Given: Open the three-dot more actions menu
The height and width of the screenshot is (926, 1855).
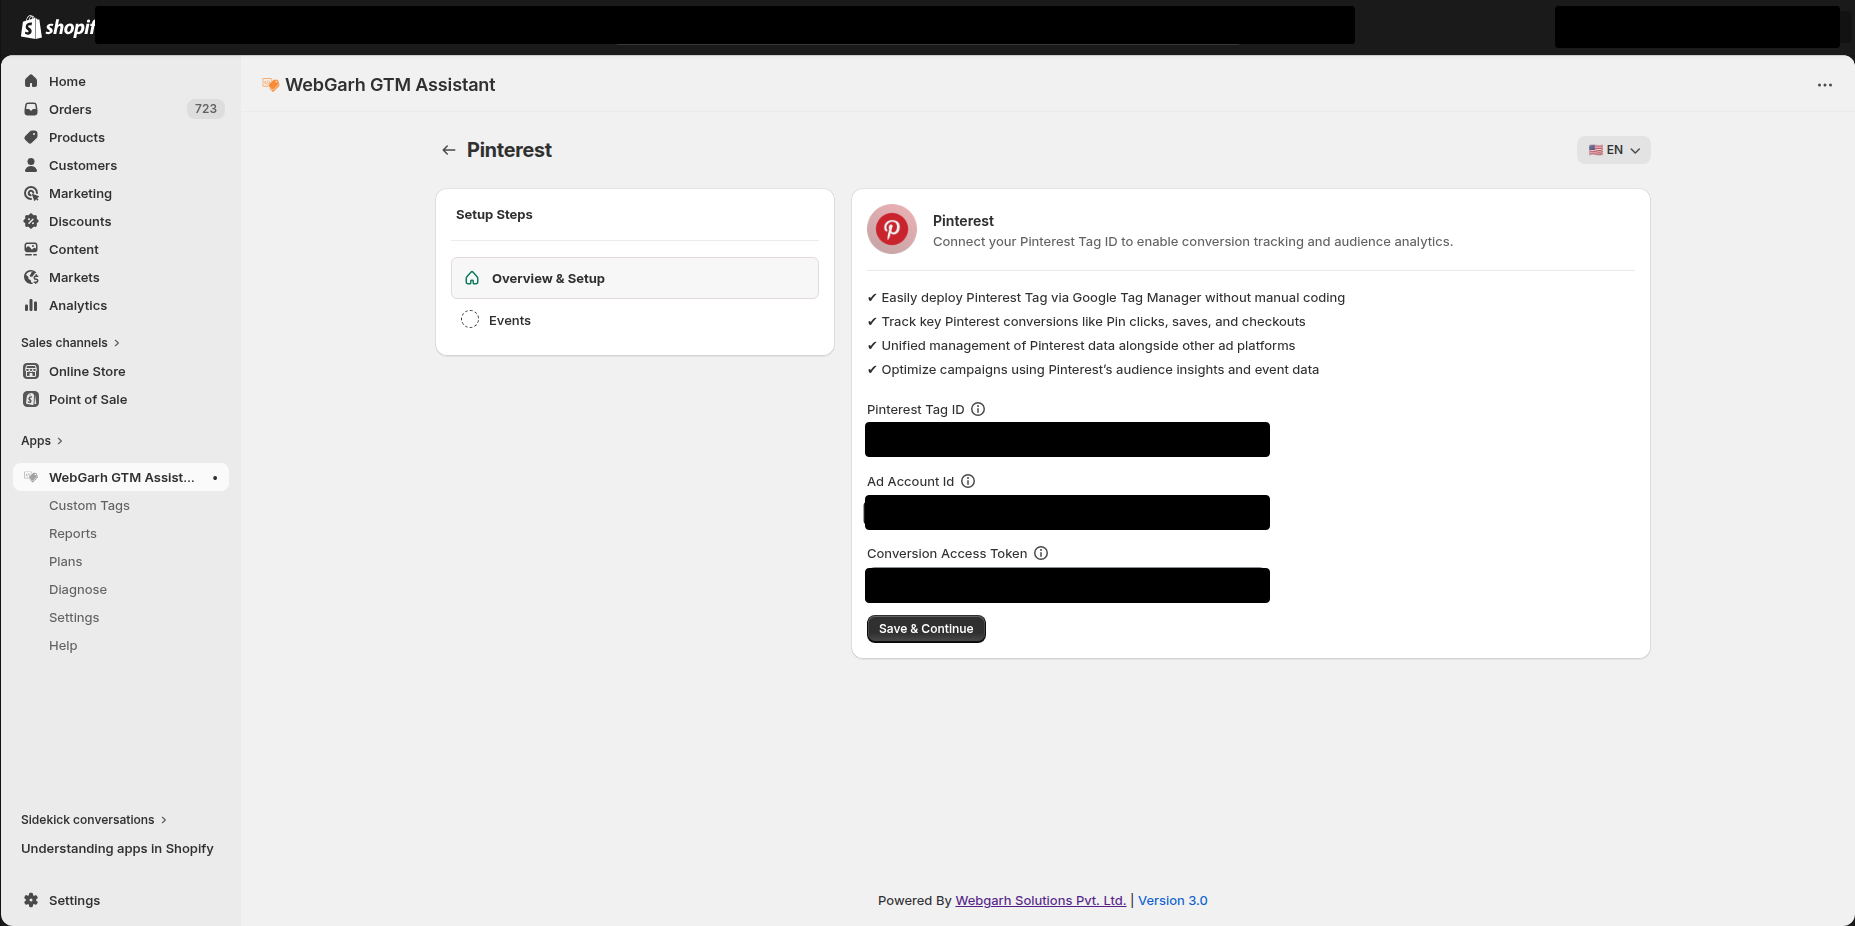Looking at the screenshot, I should coord(1825,85).
